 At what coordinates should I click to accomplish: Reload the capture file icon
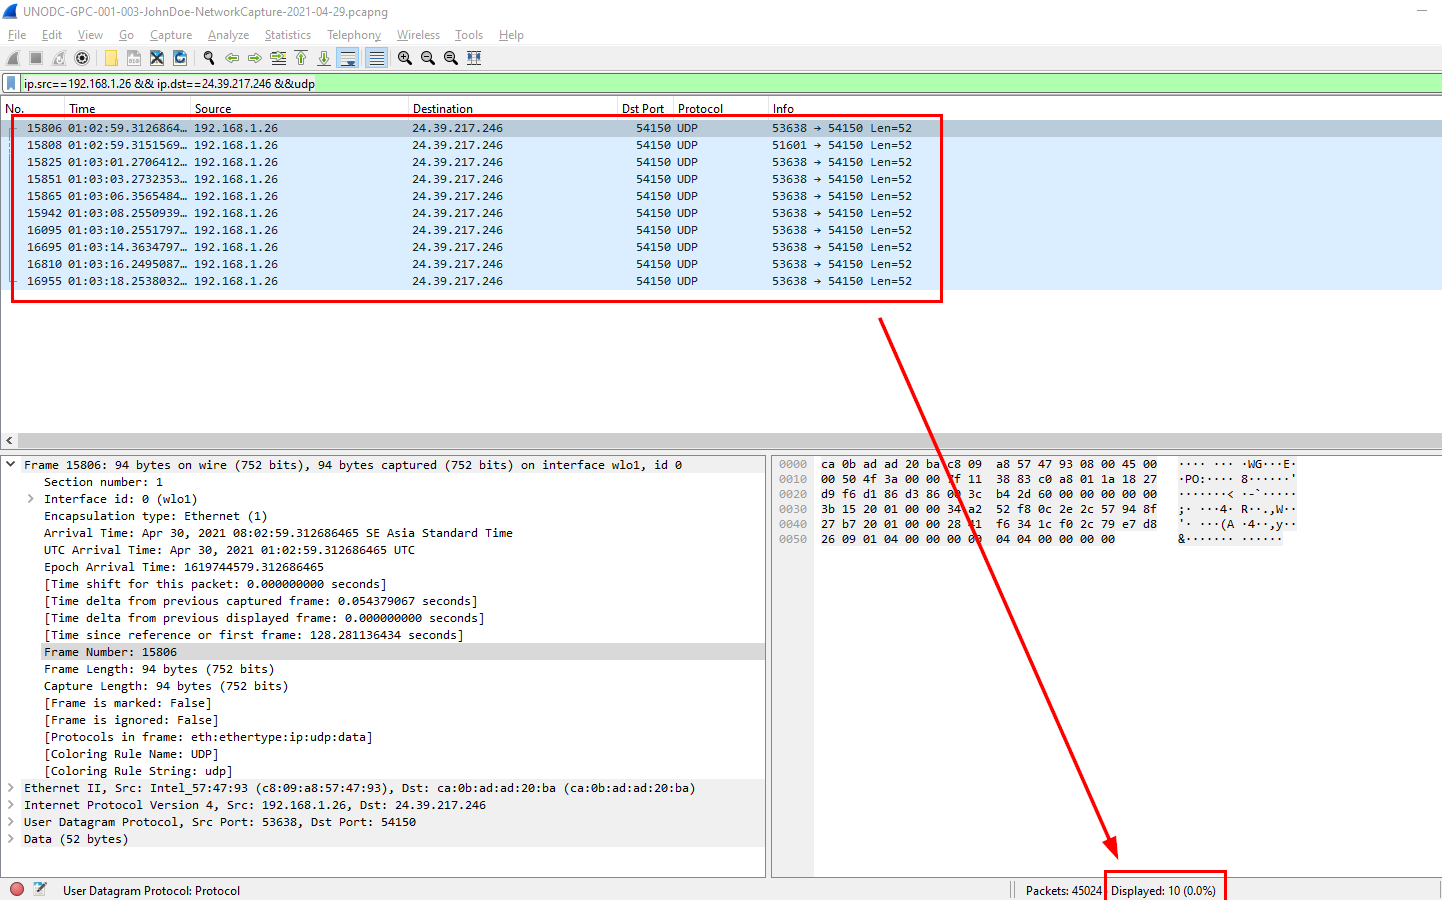click(x=180, y=58)
